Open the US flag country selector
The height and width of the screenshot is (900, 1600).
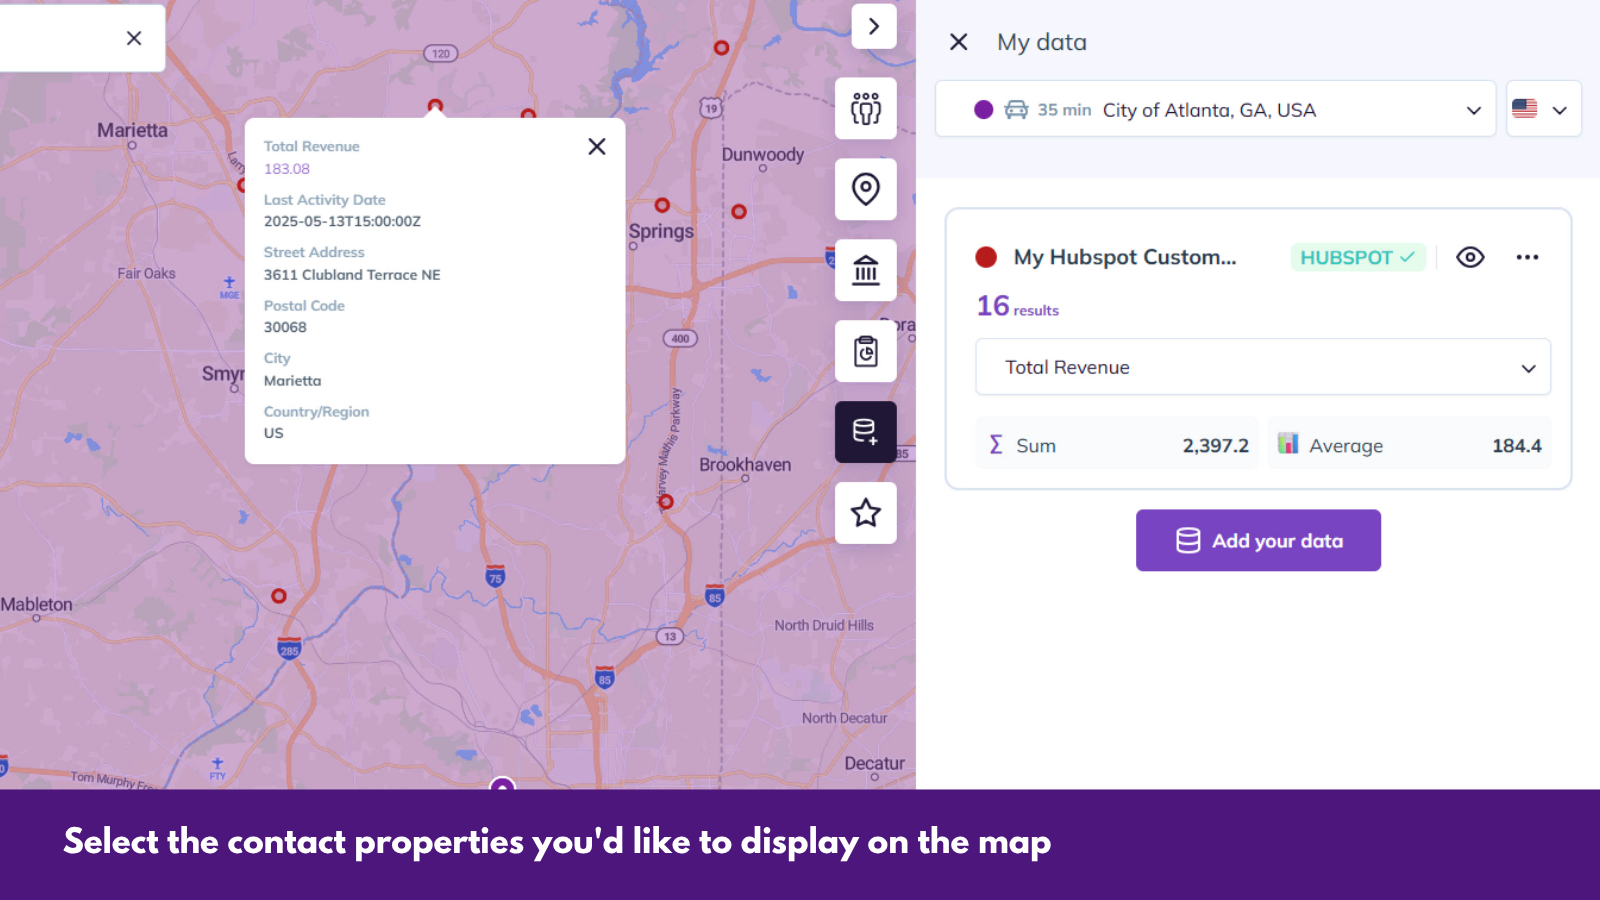pos(1543,109)
